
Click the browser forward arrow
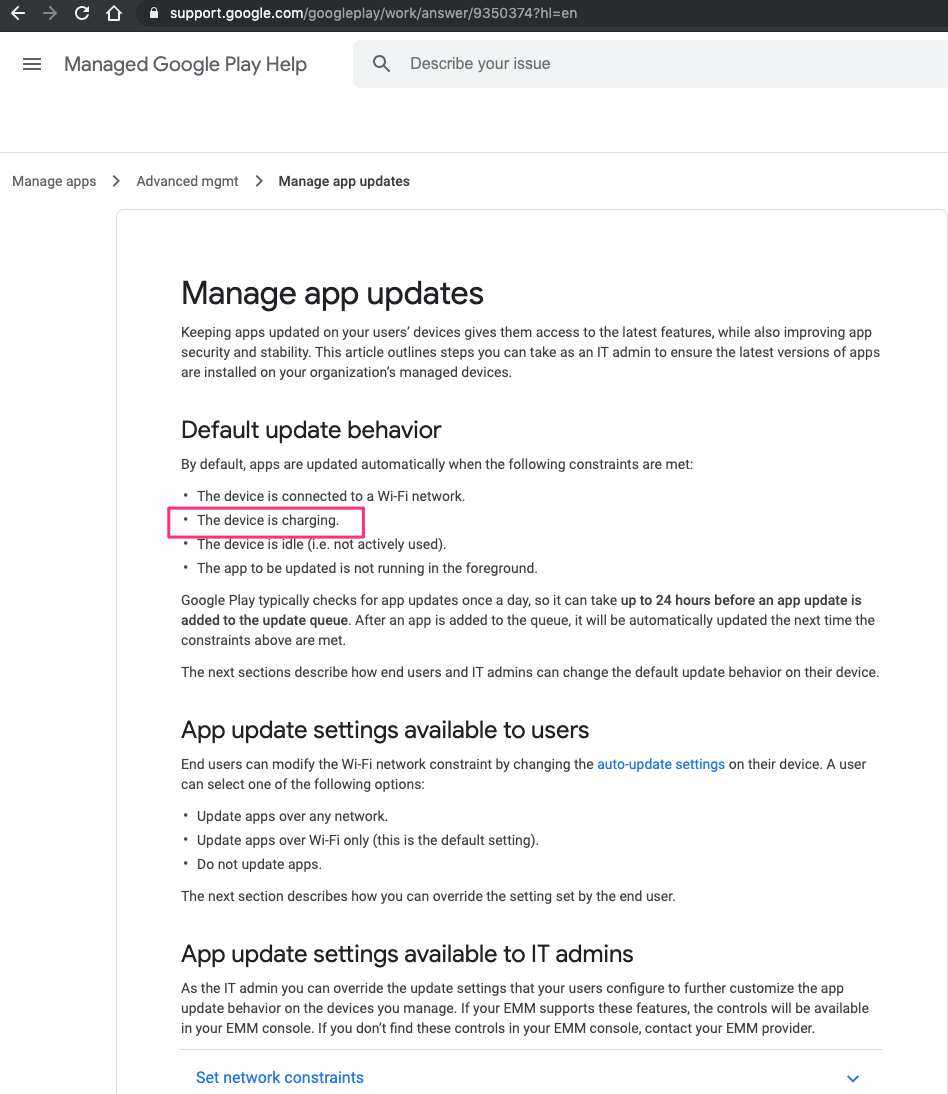pos(50,14)
